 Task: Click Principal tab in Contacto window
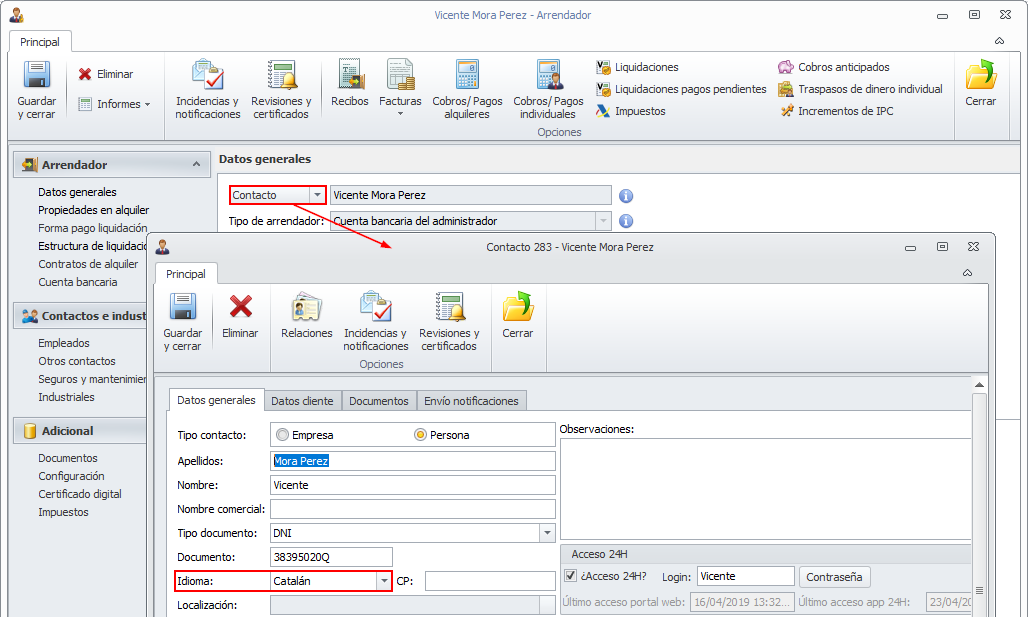[186, 274]
